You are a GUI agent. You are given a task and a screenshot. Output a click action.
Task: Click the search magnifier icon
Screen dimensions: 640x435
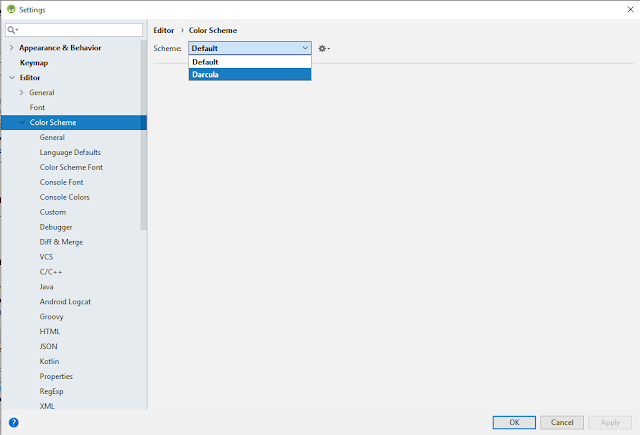12,30
